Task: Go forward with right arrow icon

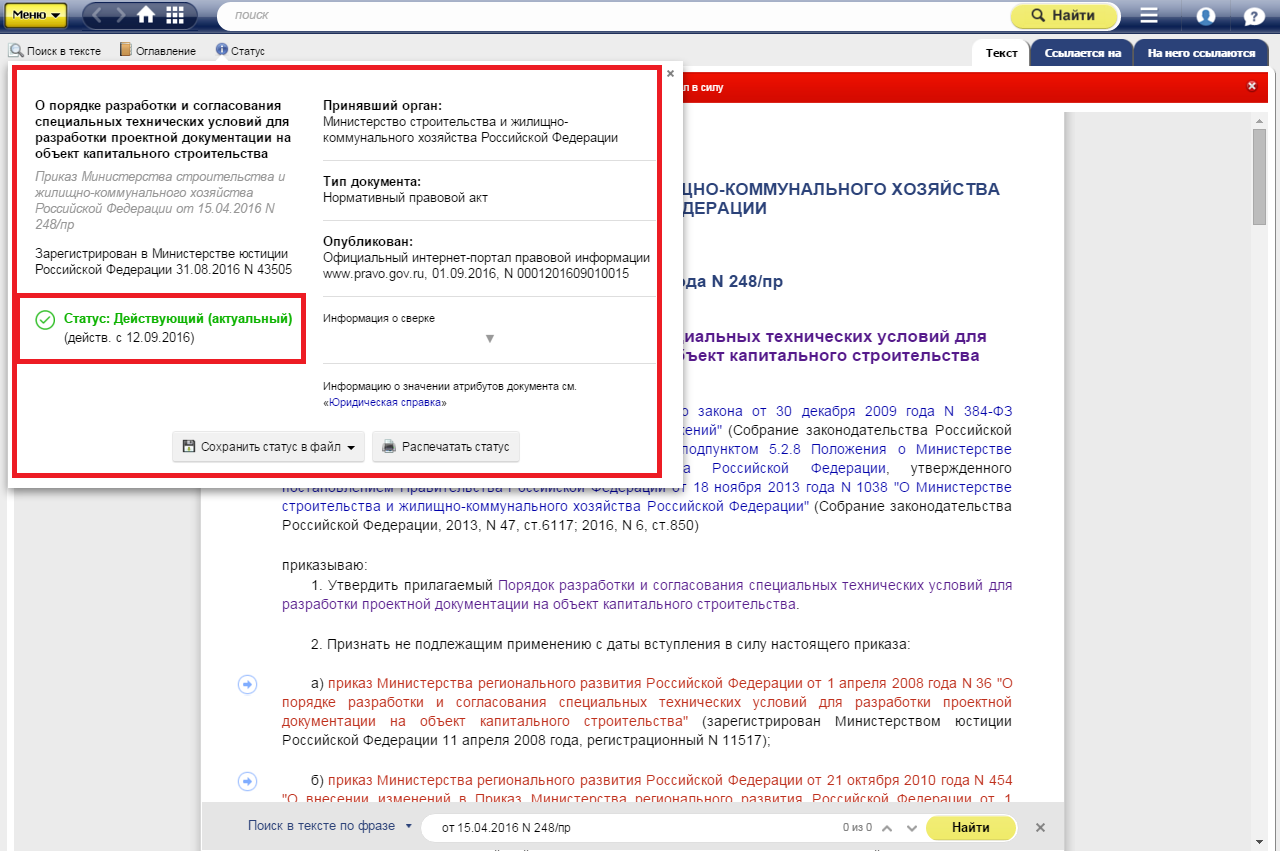Action: [x=121, y=15]
